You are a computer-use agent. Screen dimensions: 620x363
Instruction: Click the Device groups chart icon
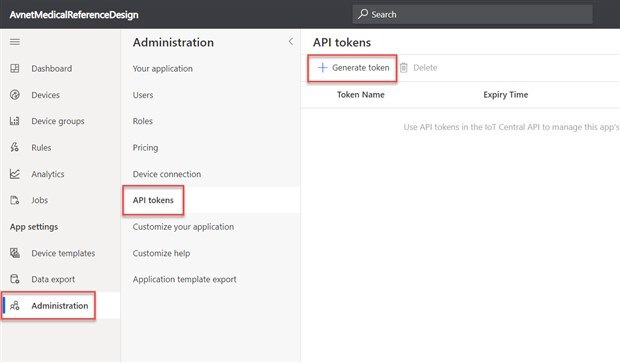[x=15, y=121]
